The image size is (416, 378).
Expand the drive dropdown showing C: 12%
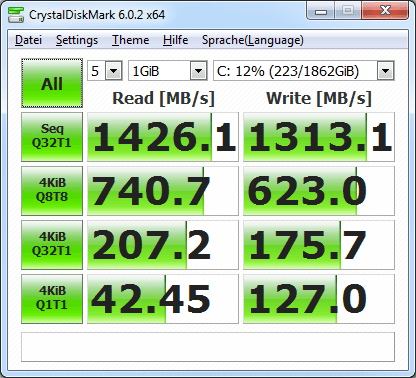tap(386, 71)
